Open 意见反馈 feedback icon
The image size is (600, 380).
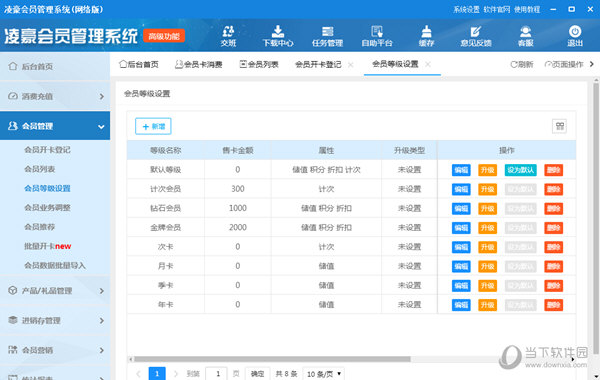(x=476, y=36)
